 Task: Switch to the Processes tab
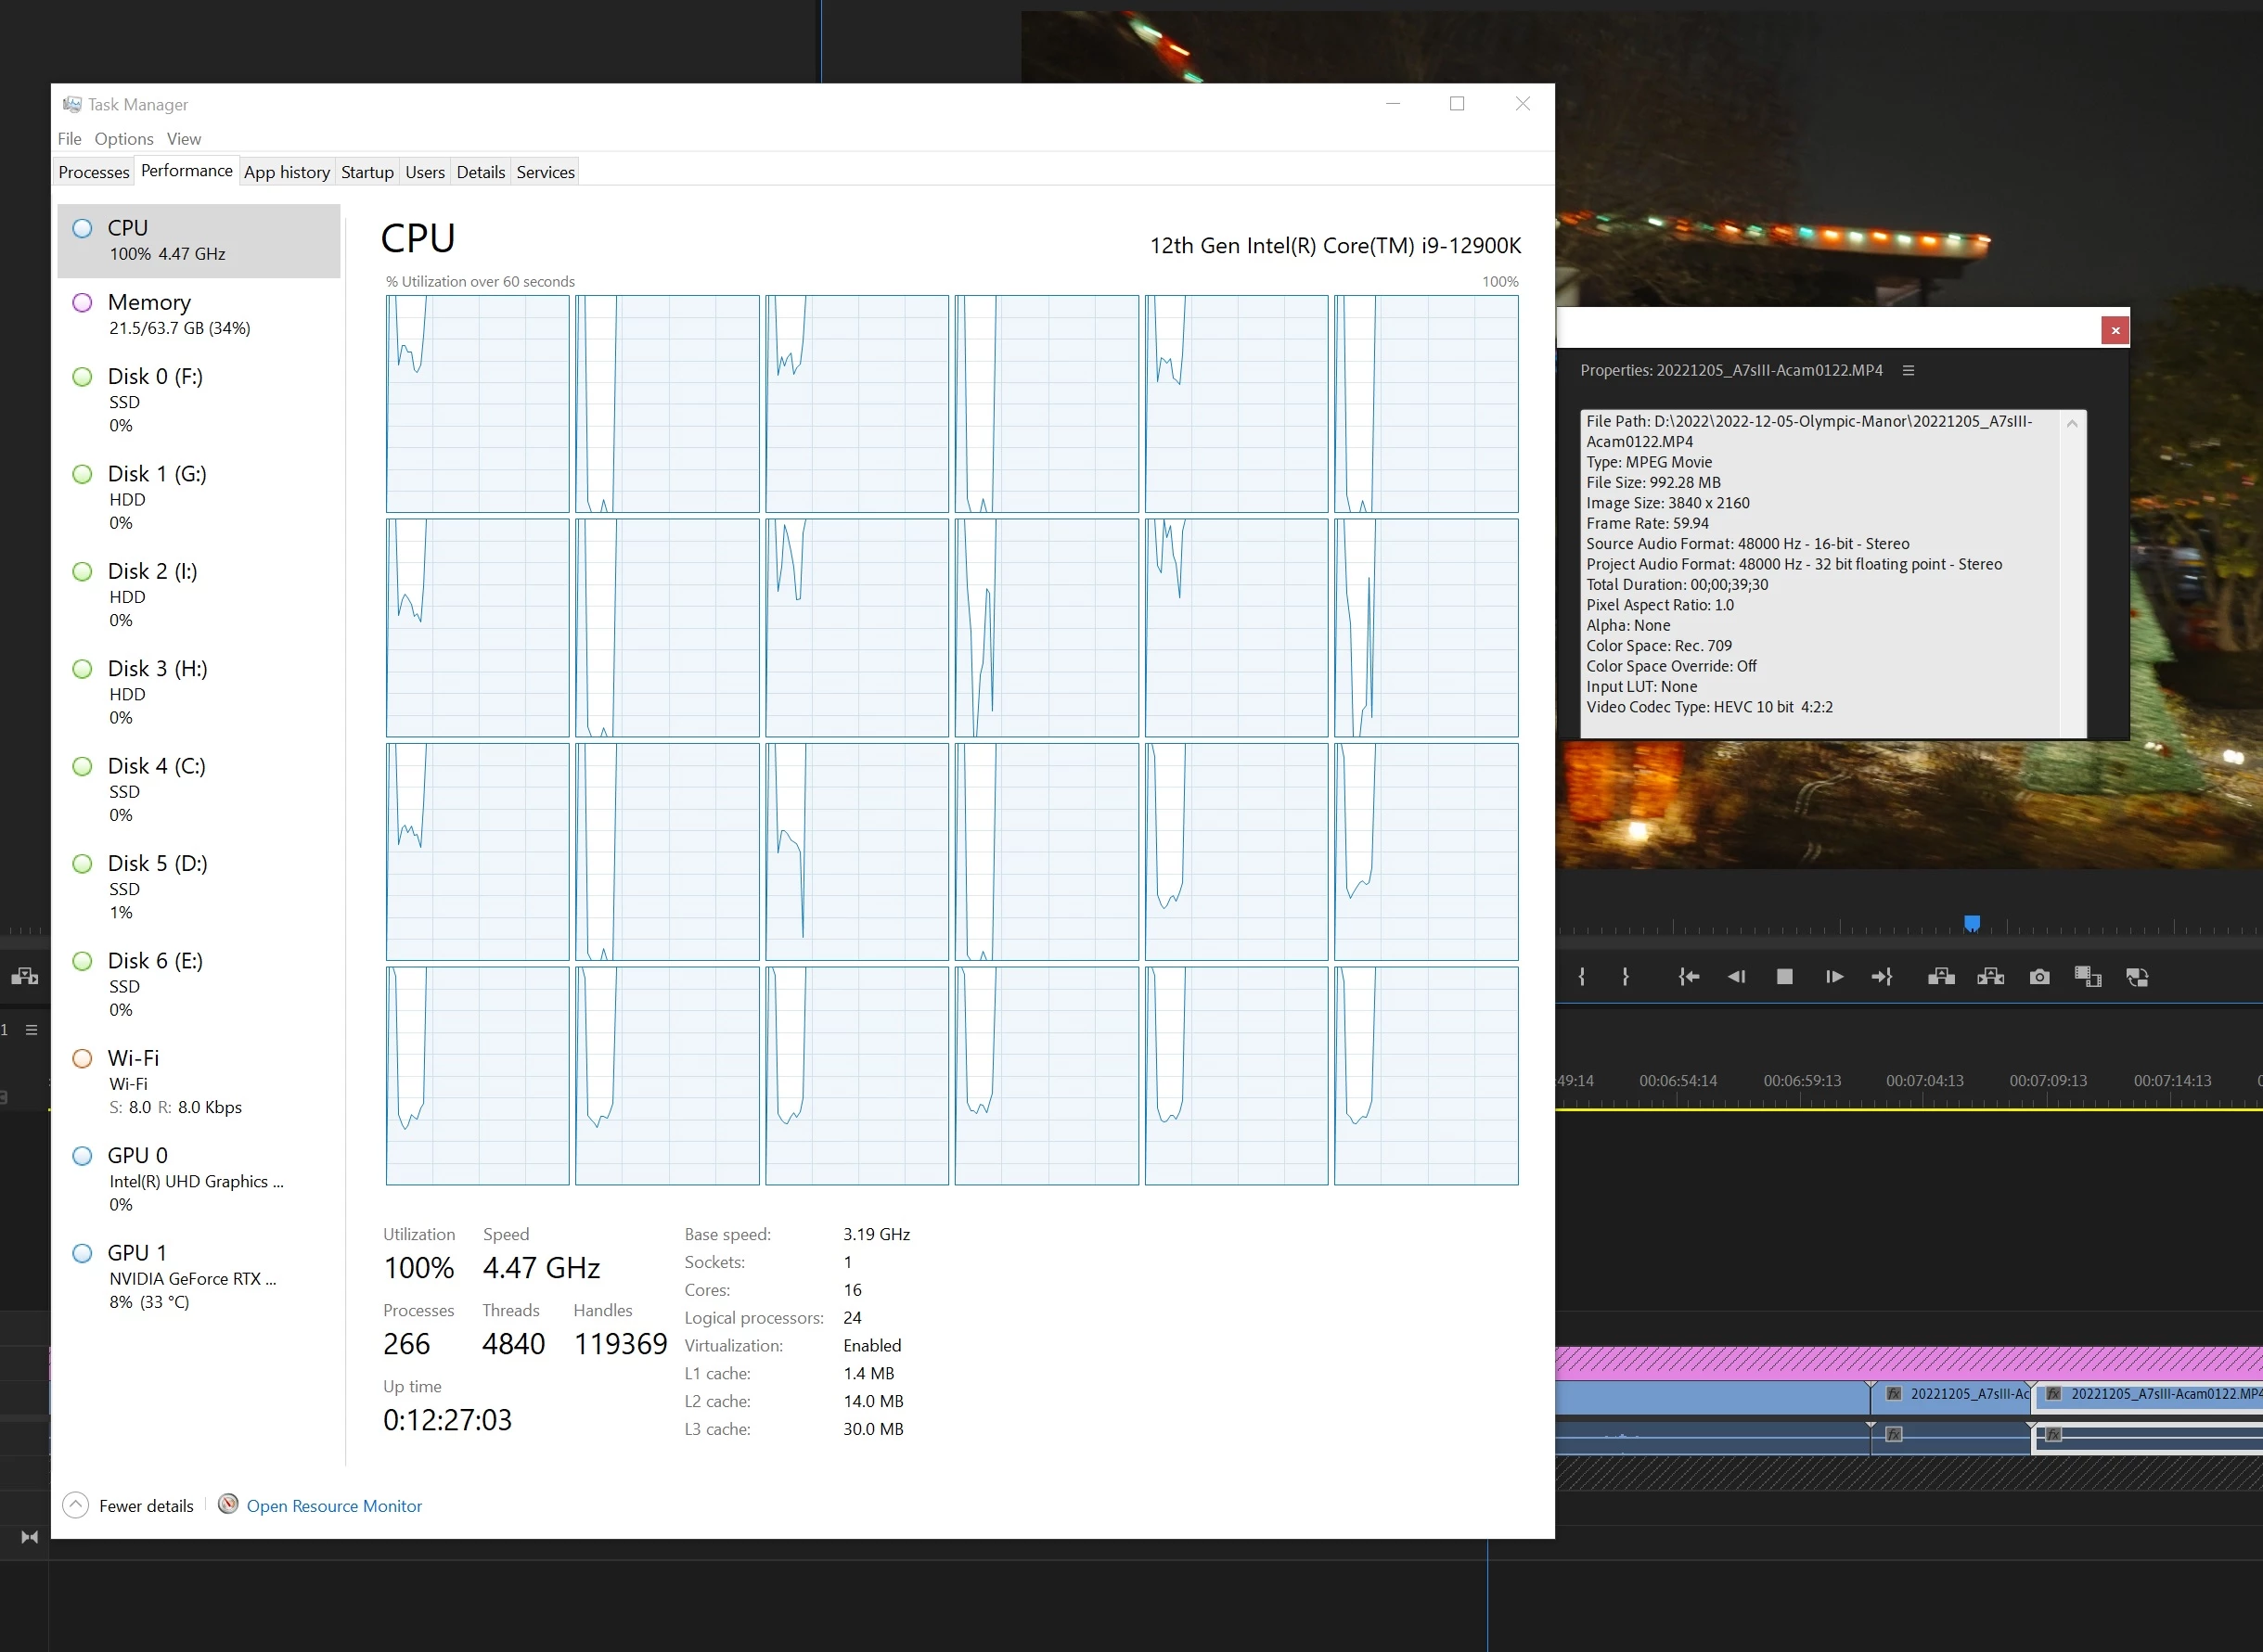pos(93,172)
